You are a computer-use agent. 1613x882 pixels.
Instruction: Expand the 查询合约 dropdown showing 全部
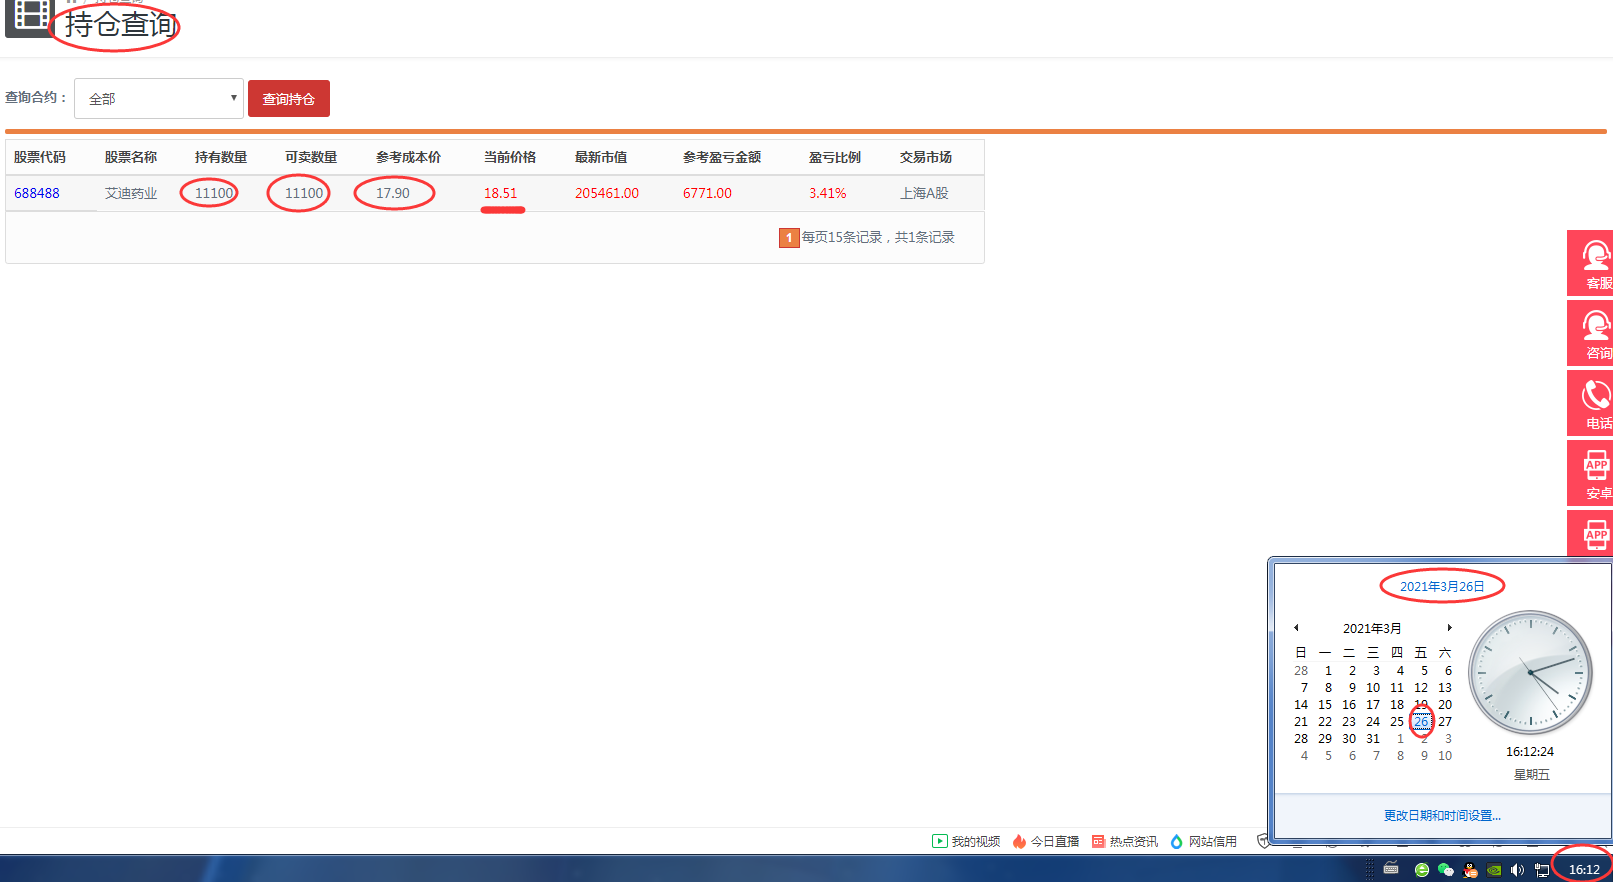click(x=159, y=98)
